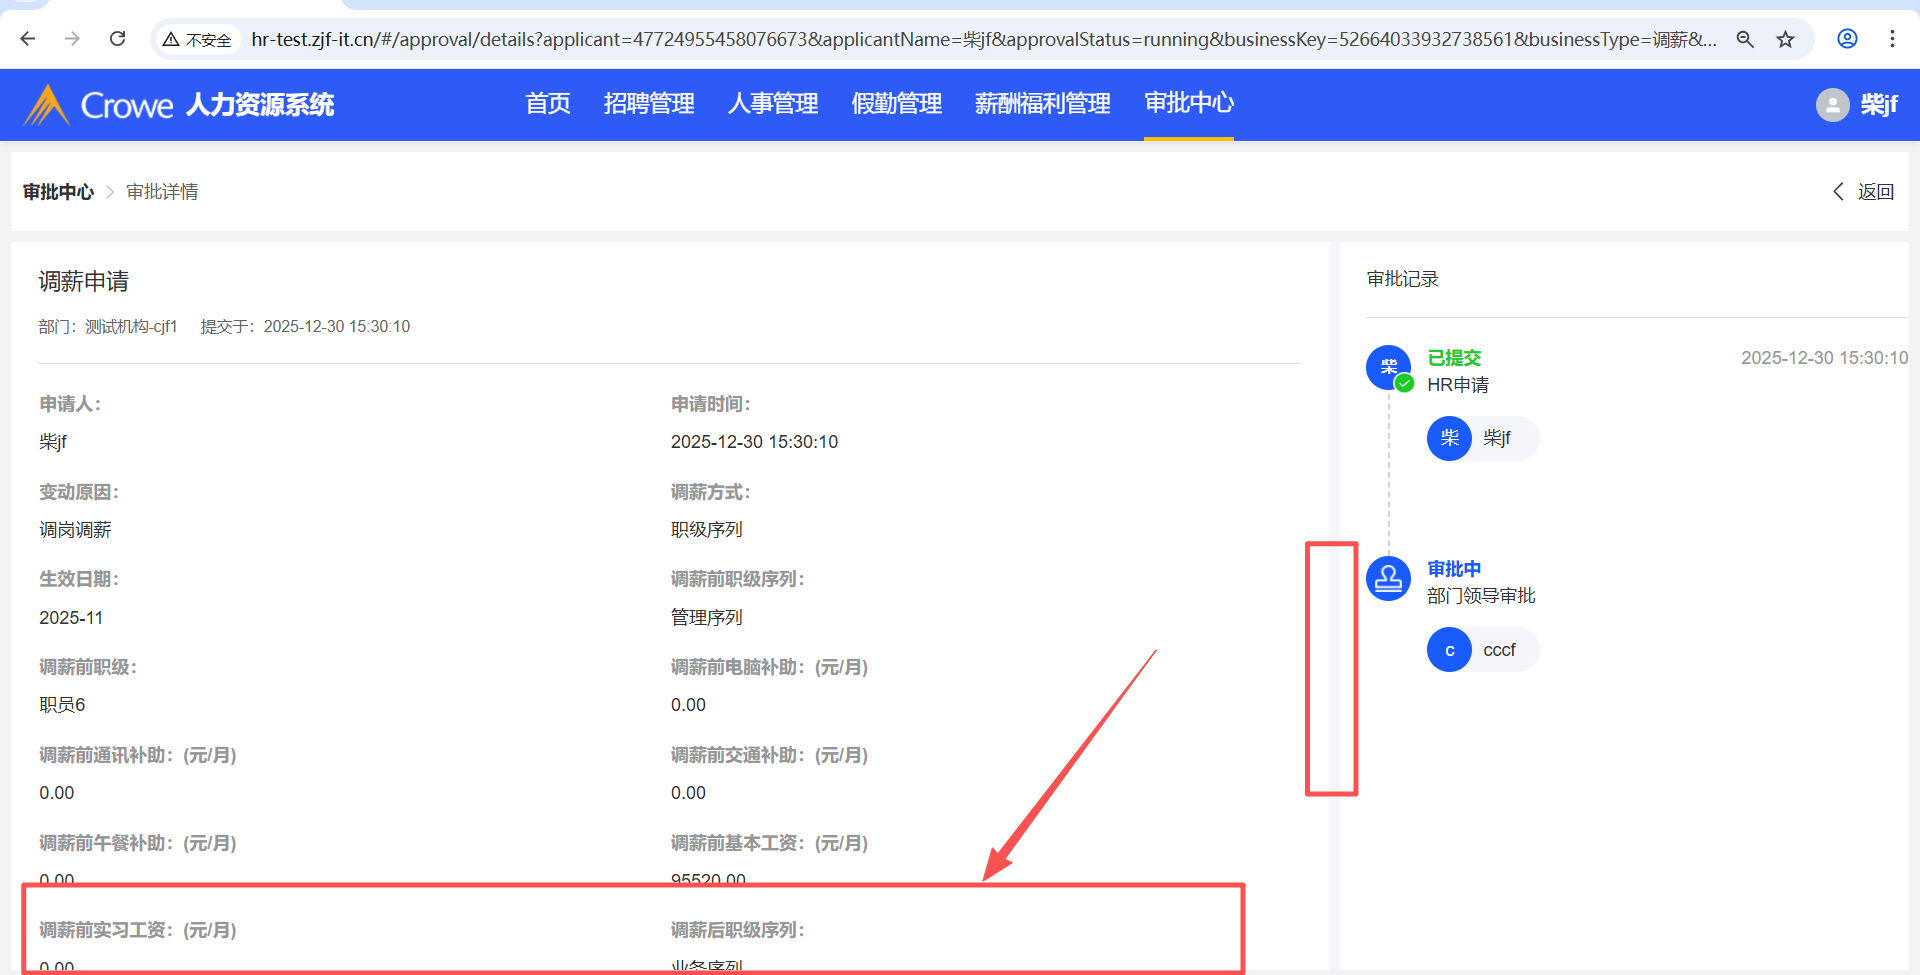Switch to the 审批中心 tab
The height and width of the screenshot is (975, 1920).
(1188, 103)
